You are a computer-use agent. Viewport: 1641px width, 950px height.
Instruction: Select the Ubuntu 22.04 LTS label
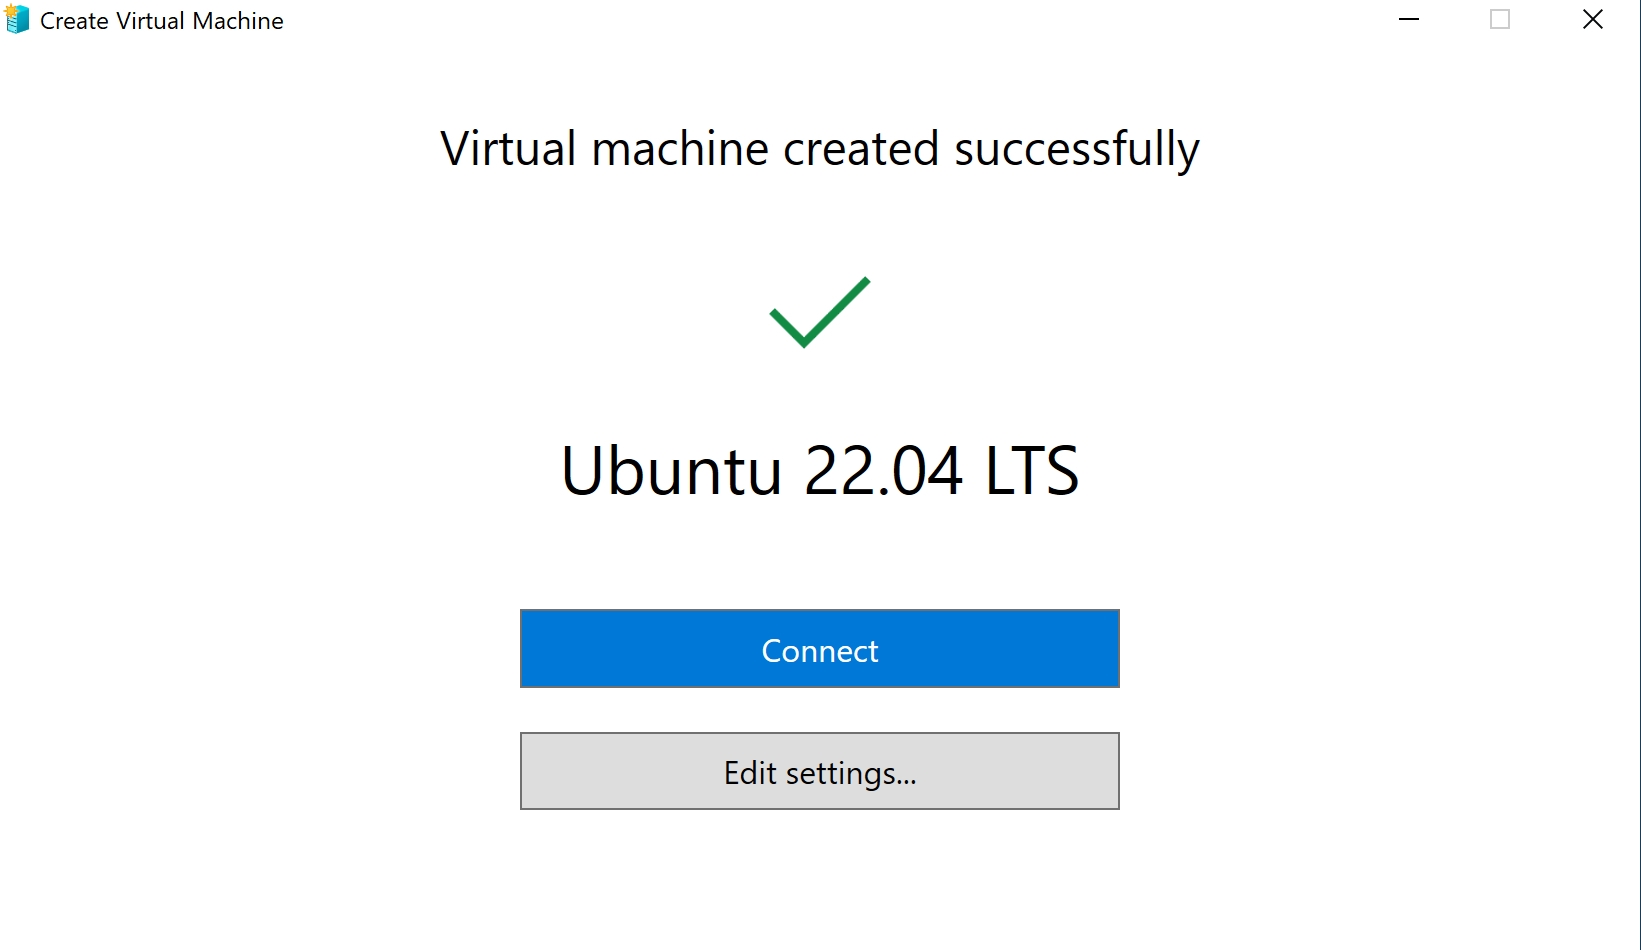pos(819,470)
